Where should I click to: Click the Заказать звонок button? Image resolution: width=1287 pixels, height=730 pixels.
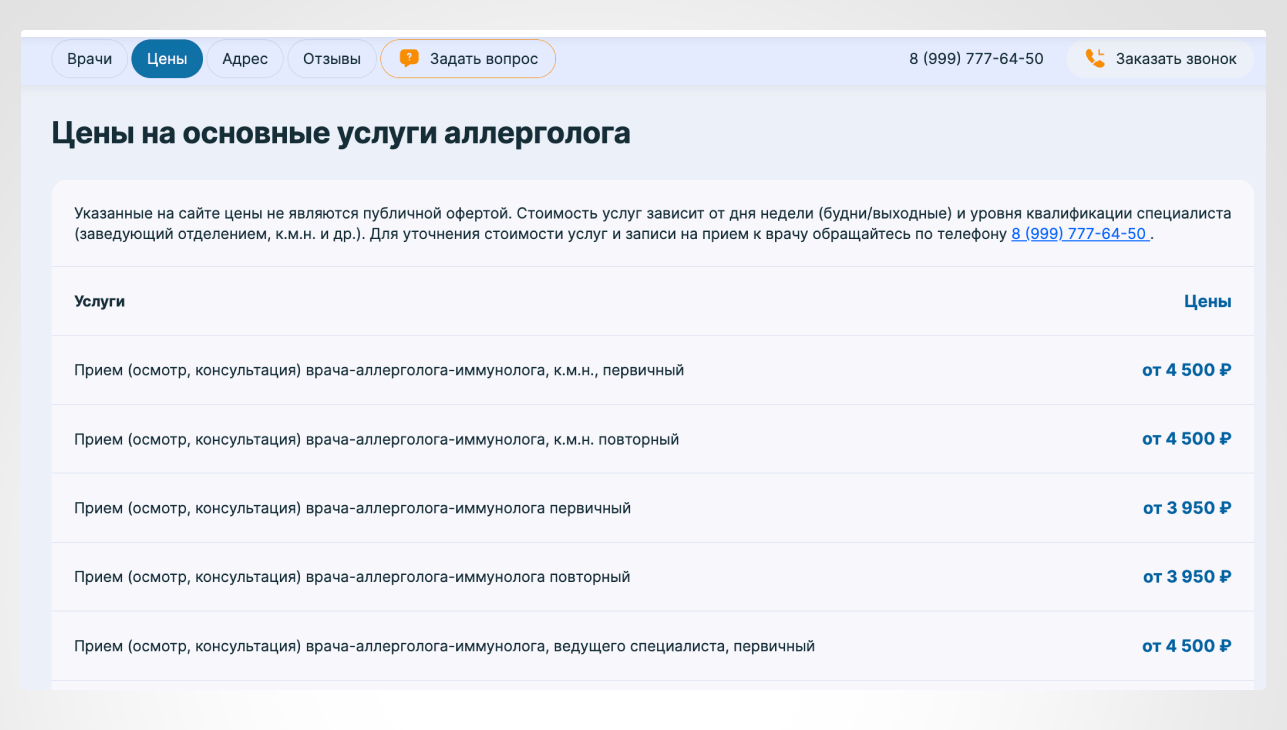[x=1161, y=59]
